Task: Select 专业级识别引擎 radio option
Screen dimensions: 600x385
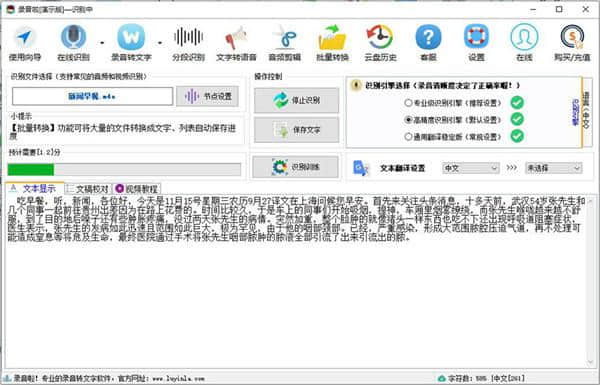Action: 408,103
